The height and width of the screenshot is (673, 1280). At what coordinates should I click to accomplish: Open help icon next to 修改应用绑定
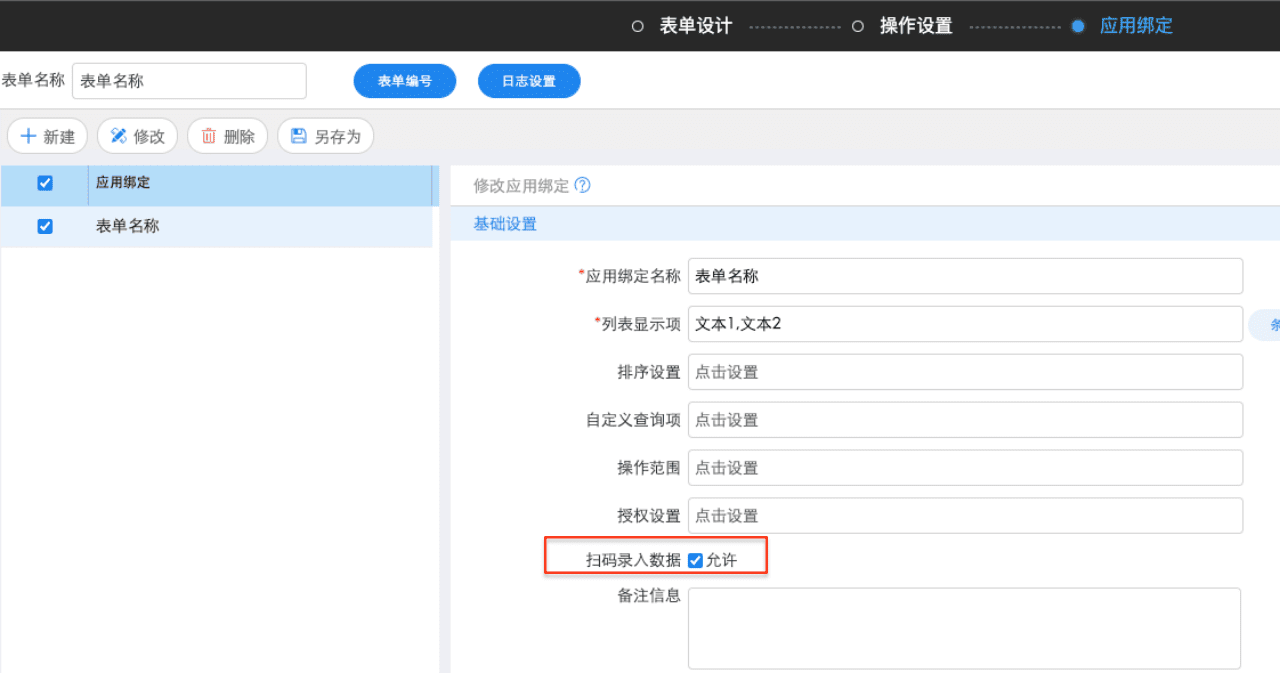[x=583, y=185]
